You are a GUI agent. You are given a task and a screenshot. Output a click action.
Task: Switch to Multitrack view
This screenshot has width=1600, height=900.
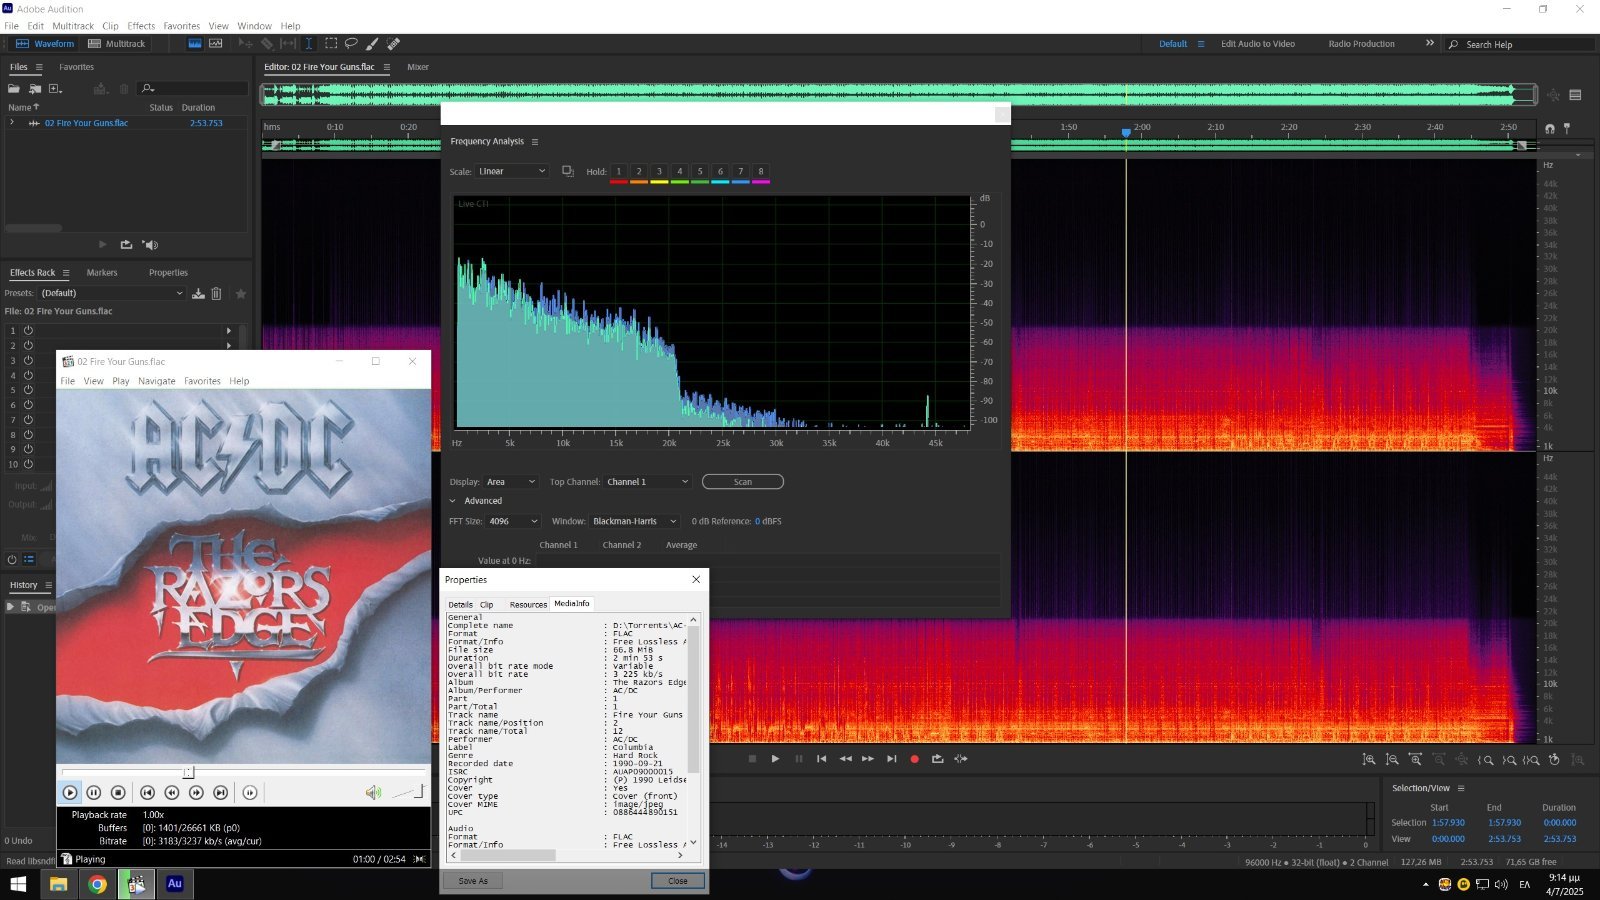coord(117,44)
